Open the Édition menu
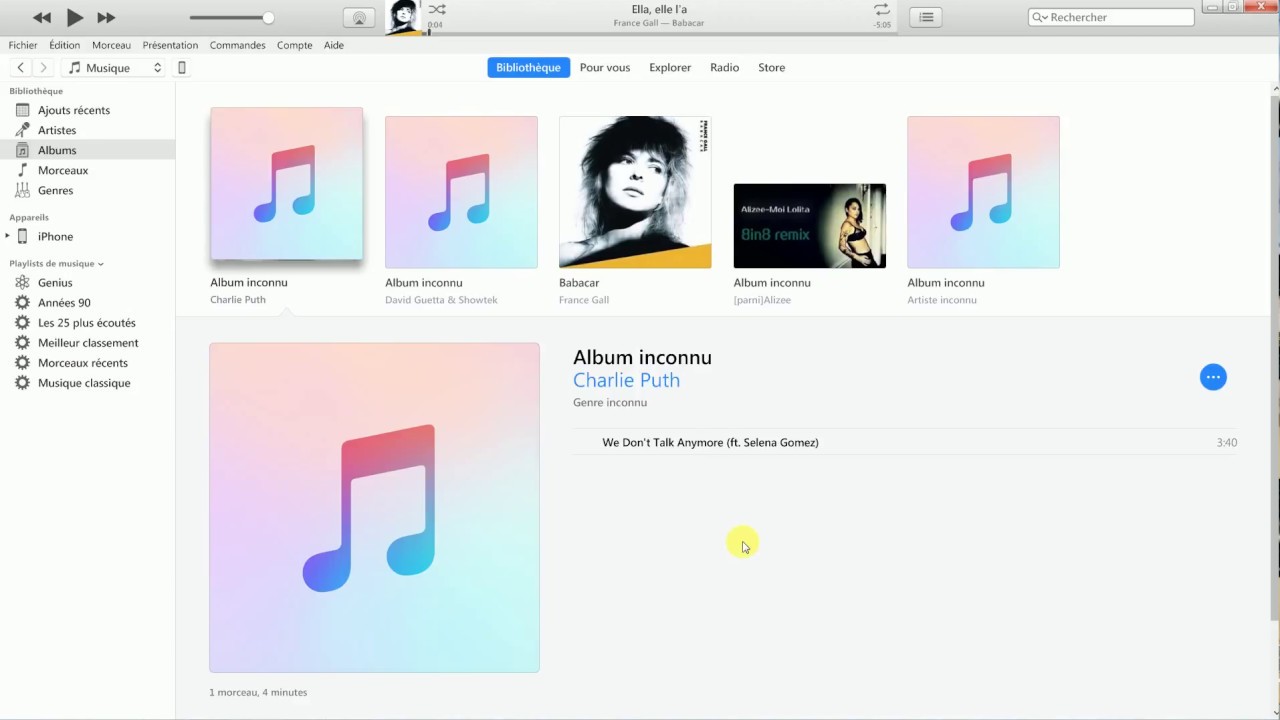Viewport: 1280px width, 720px height. [64, 45]
